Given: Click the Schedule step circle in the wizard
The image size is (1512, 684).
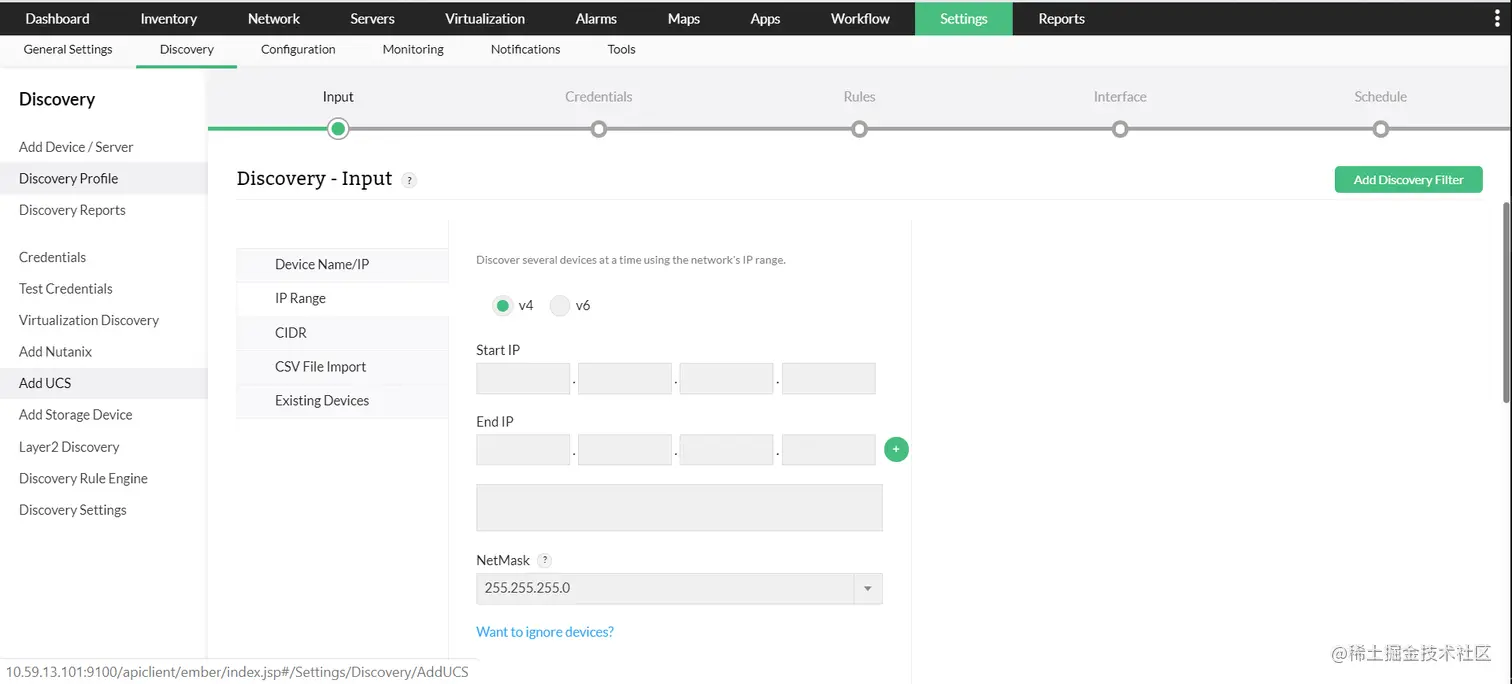Looking at the screenshot, I should tap(1380, 129).
